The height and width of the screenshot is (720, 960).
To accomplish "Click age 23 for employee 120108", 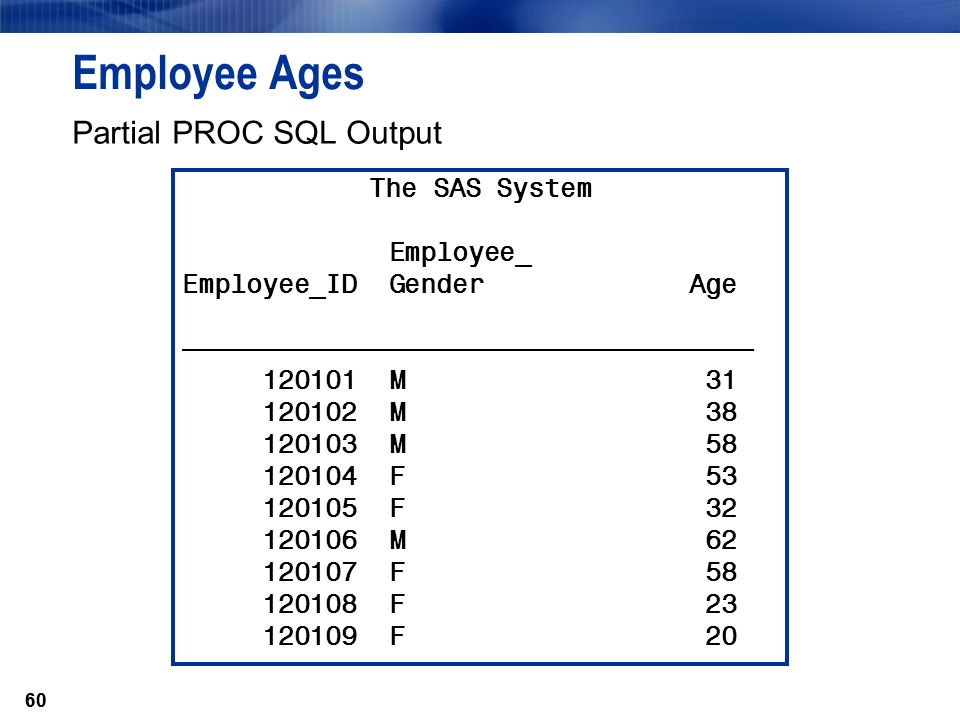I will pos(721,604).
